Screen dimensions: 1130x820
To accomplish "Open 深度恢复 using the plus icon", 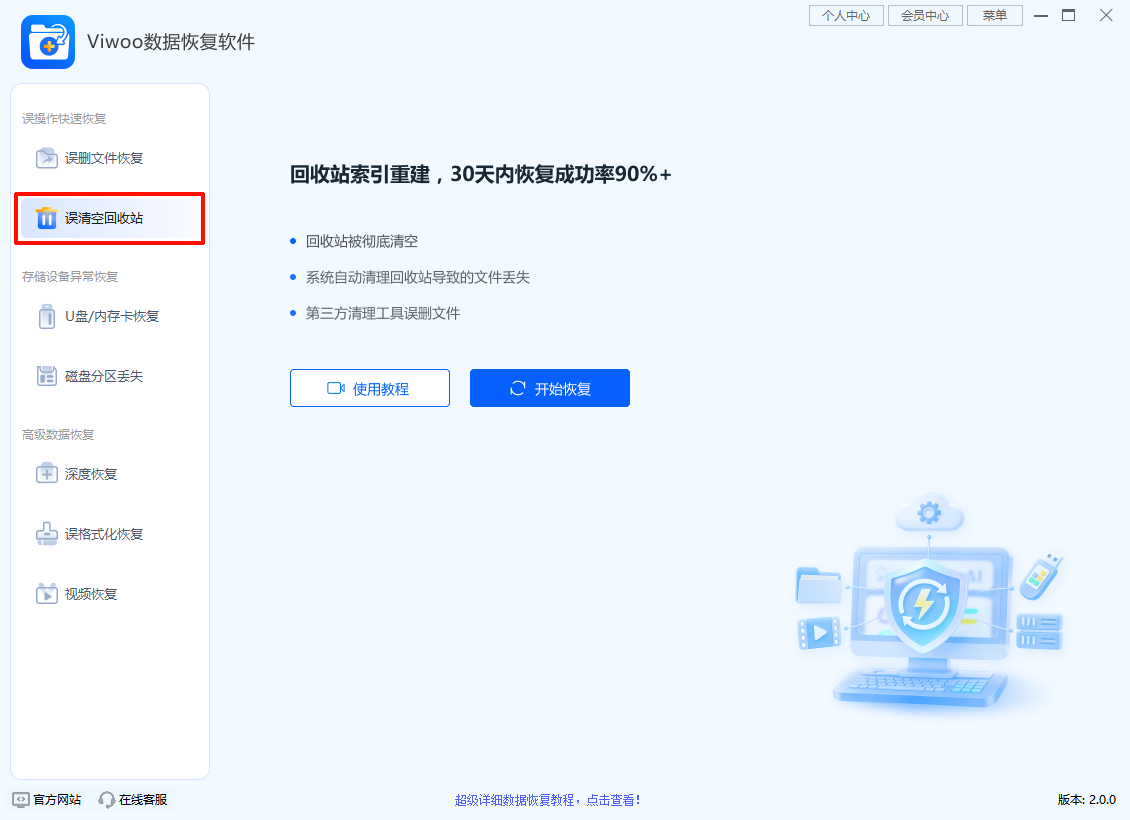I will tap(46, 473).
